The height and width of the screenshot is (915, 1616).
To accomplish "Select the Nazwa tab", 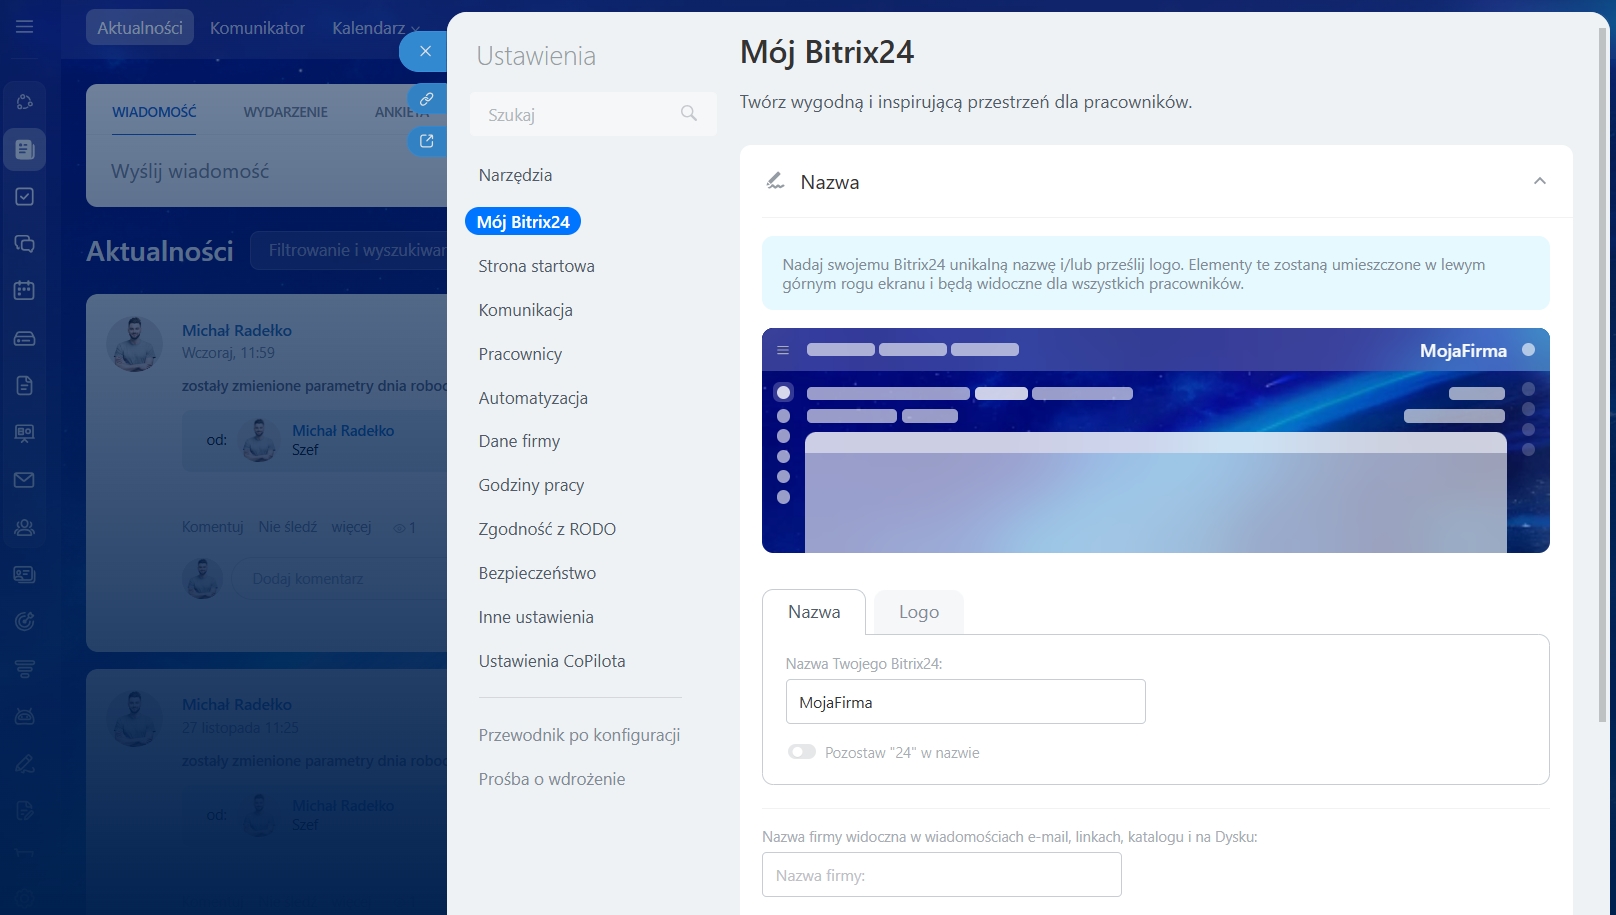I will point(814,612).
